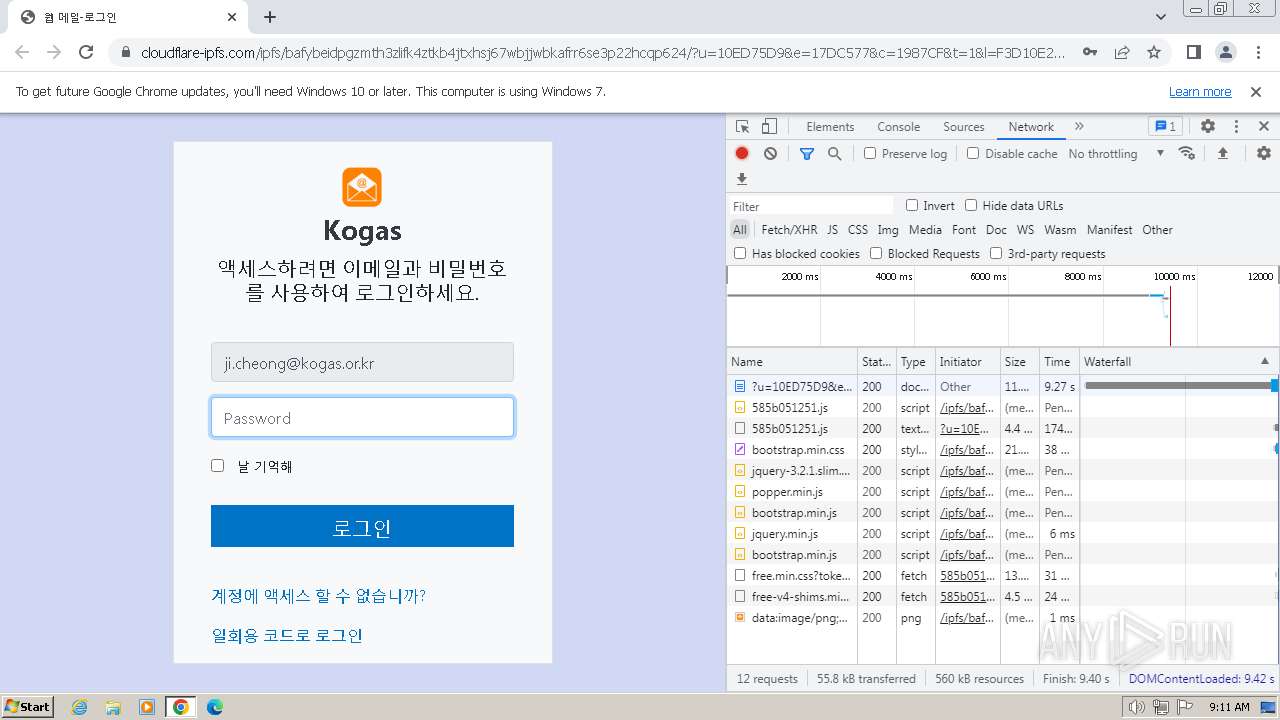The image size is (1280, 720).
Task: Open Internet Explorer from the taskbar
Action: tap(79, 707)
